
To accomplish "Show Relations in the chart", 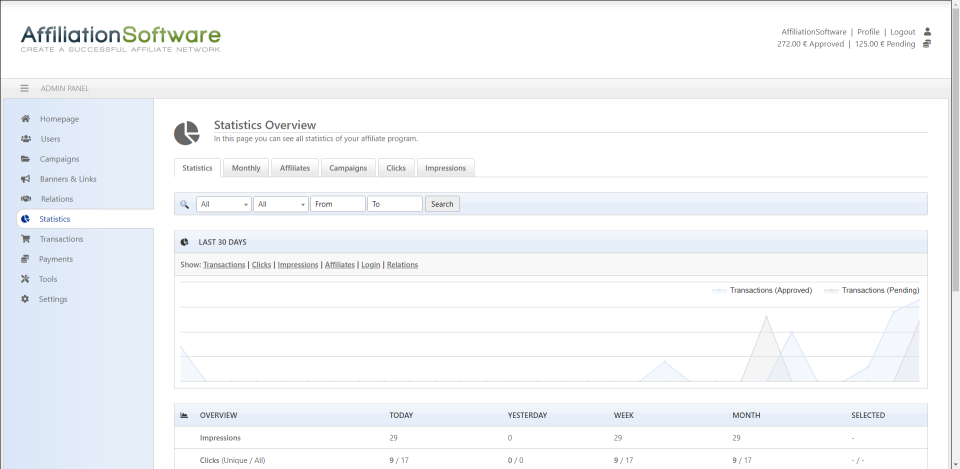I will point(402,265).
